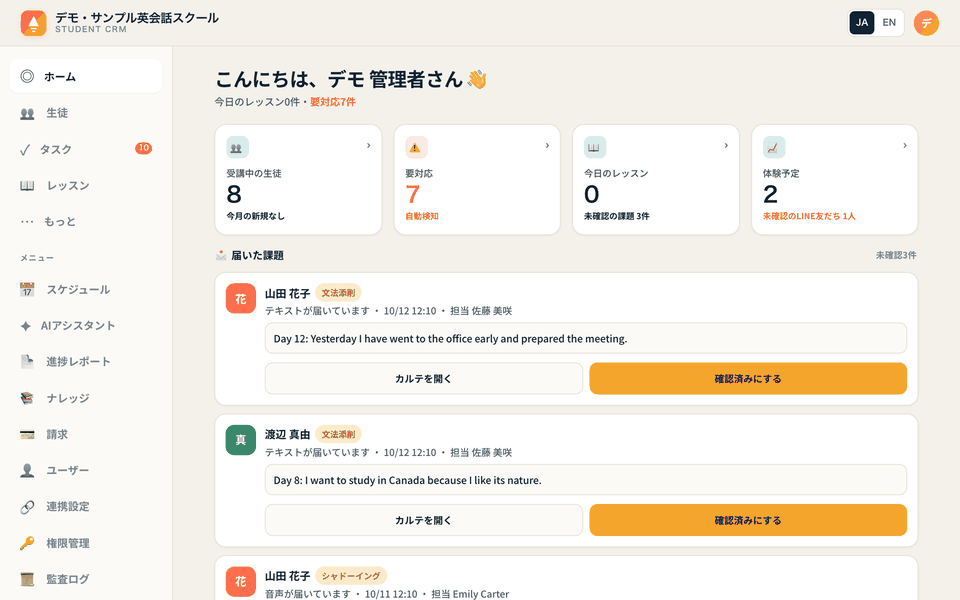Click the AIアシスタント sparkle icon

click(25, 326)
